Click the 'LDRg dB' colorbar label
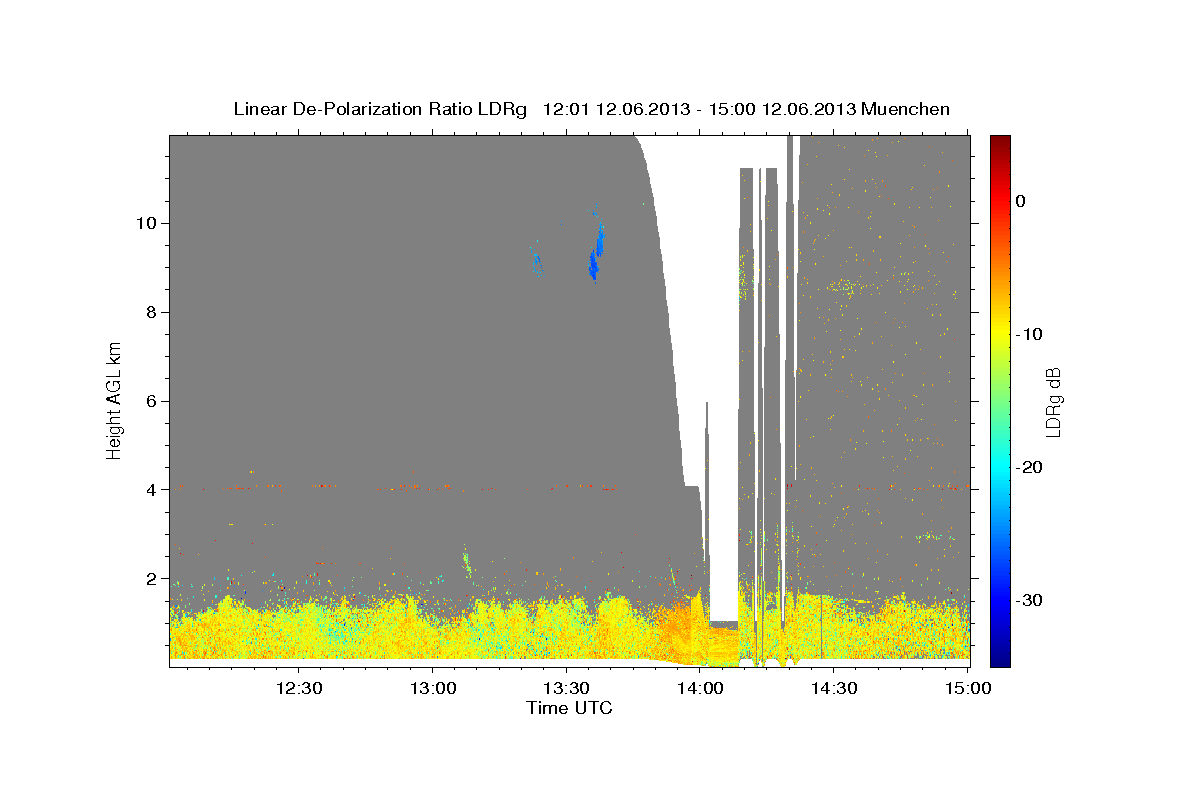The height and width of the screenshot is (800, 1200). pos(1052,402)
